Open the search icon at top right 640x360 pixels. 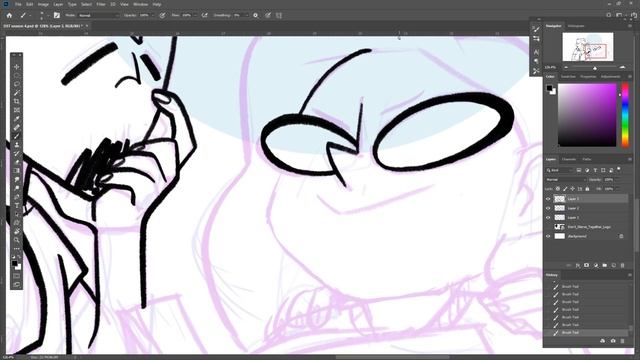pos(609,15)
